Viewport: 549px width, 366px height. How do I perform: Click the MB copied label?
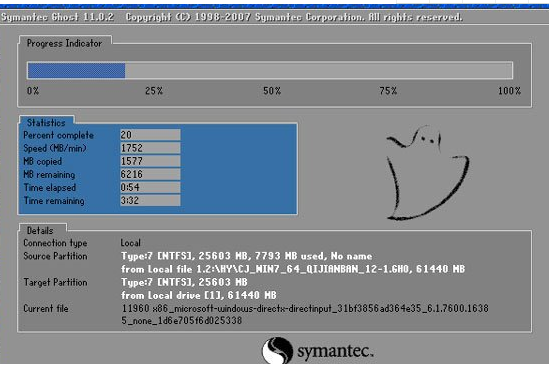click(x=42, y=161)
